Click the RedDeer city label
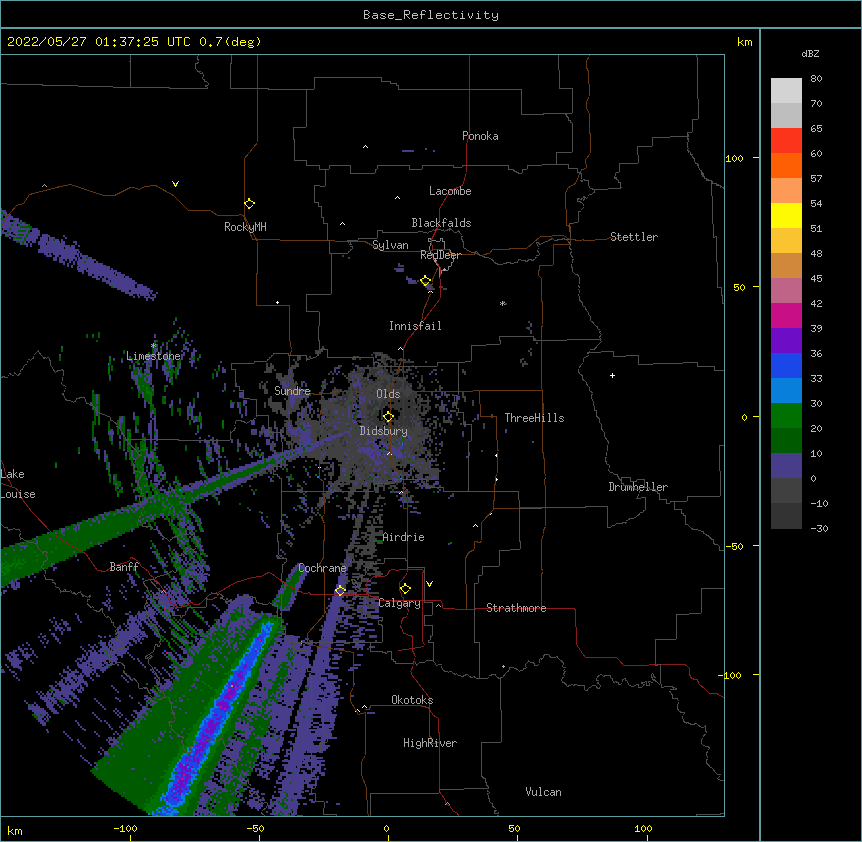 (440, 255)
